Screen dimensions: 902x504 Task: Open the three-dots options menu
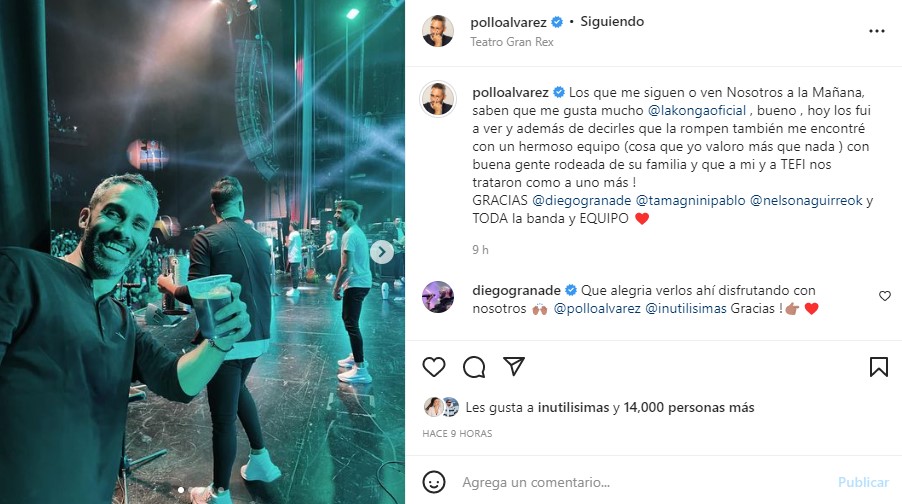(877, 31)
